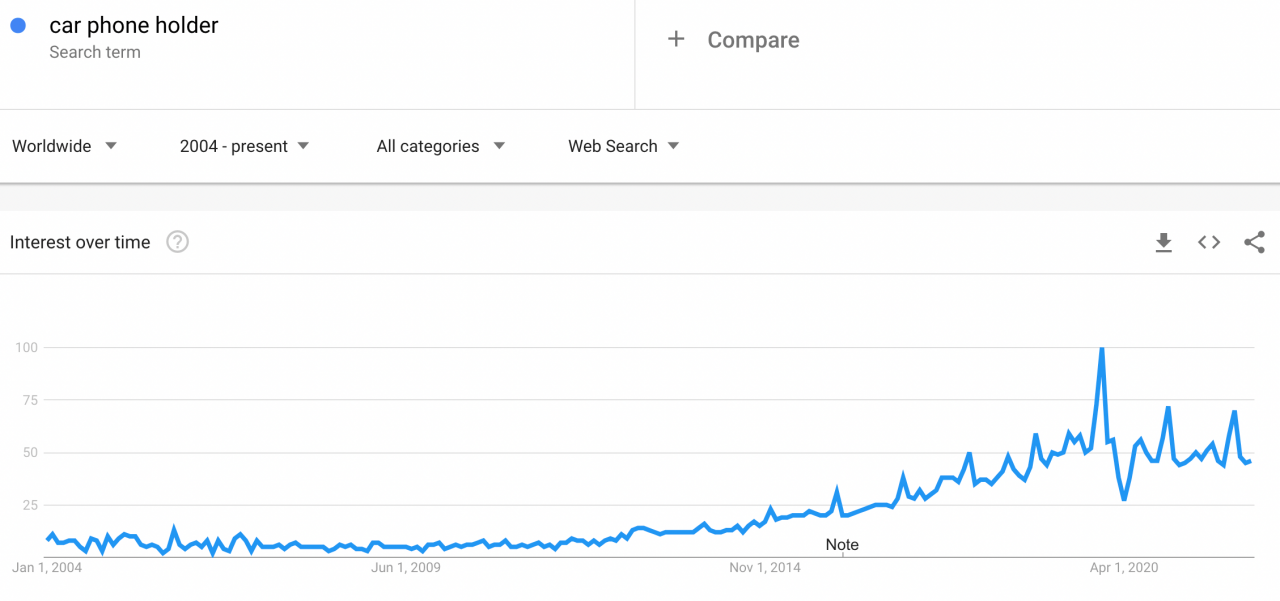Open the Web Search type dropdown
This screenshot has width=1280, height=601.
click(x=624, y=146)
